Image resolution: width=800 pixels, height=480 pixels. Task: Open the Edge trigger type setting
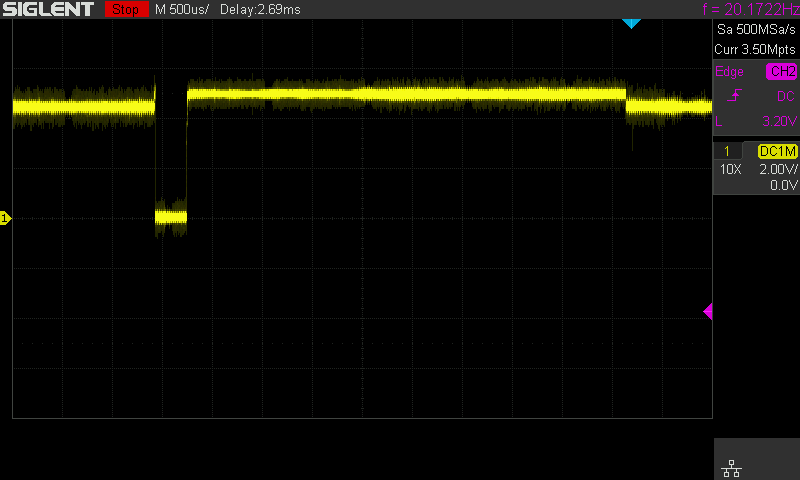click(729, 72)
